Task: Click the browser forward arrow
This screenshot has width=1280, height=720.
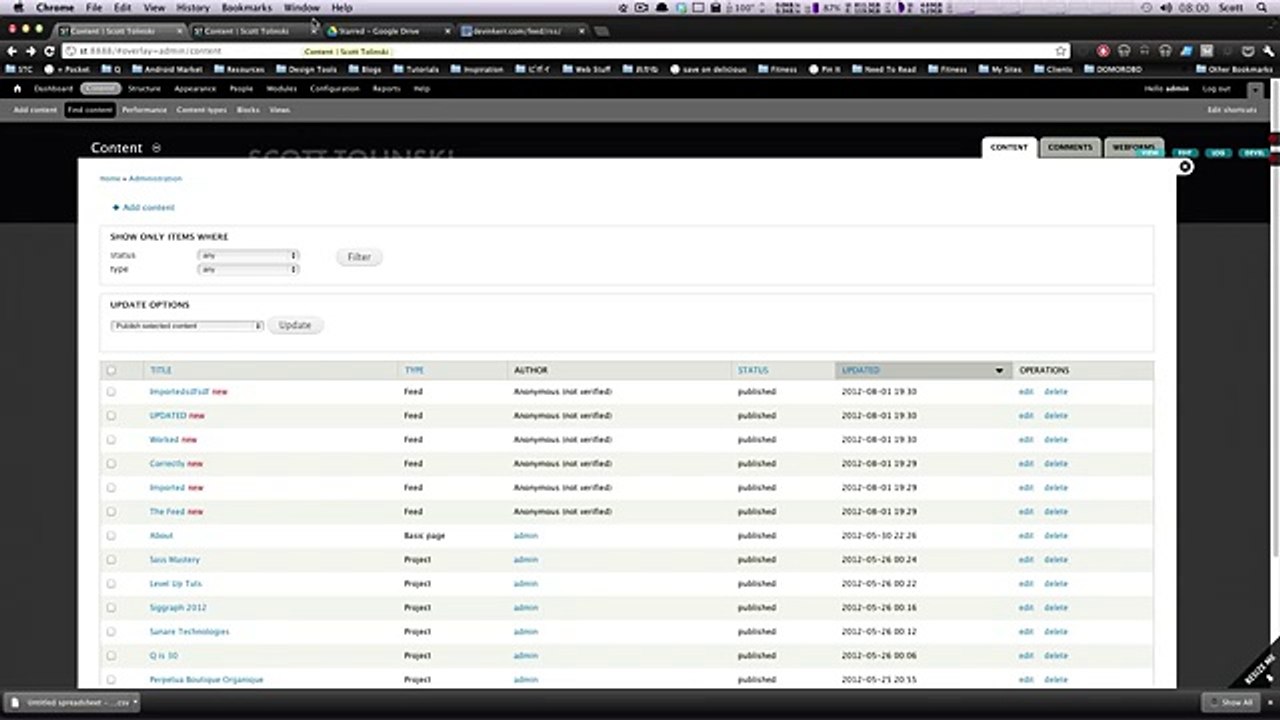Action: tap(31, 51)
